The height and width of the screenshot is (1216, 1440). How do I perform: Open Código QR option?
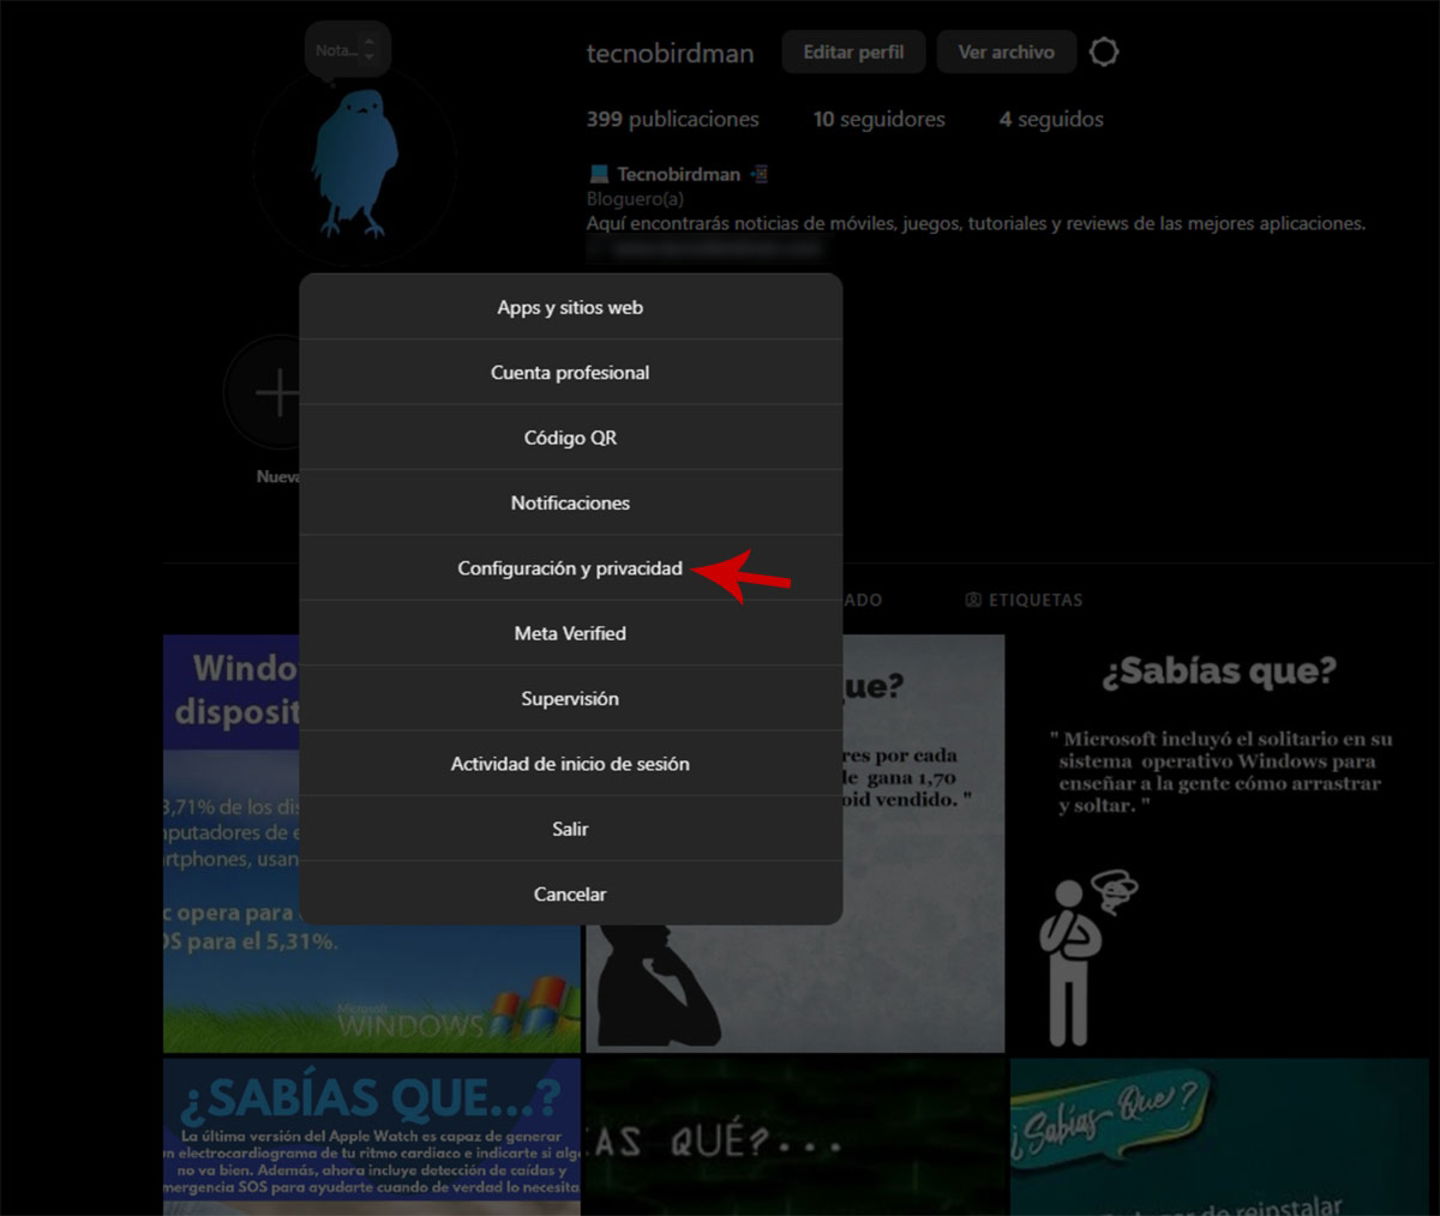tap(570, 437)
